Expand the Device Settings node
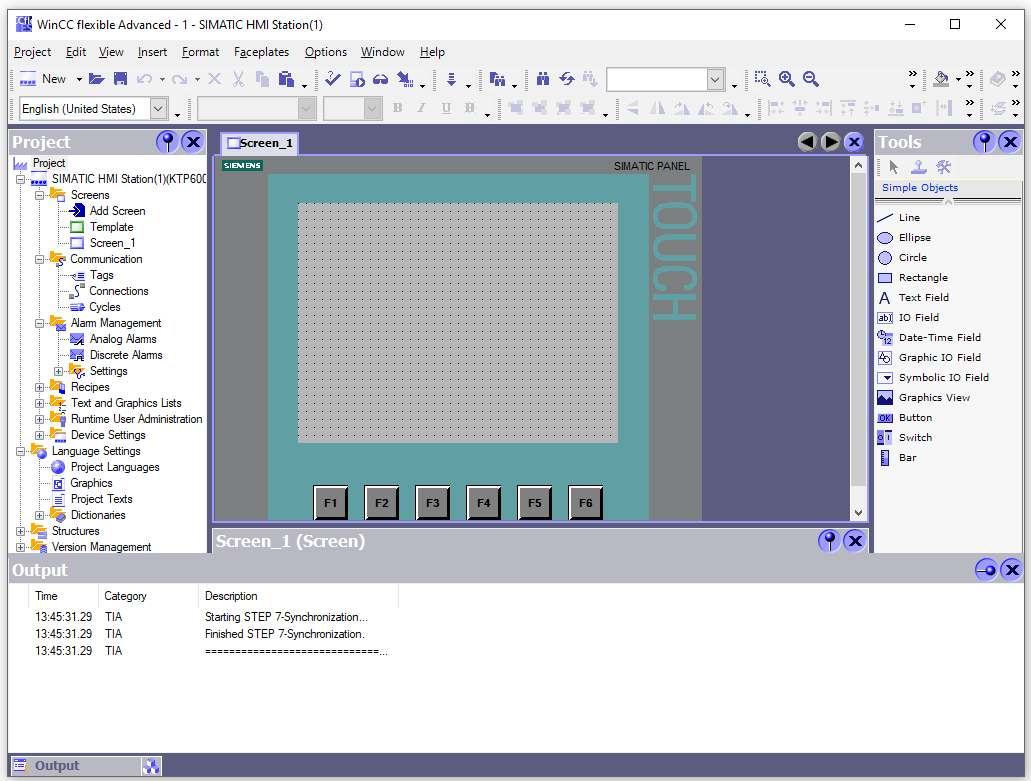The image size is (1031, 781). click(x=39, y=435)
